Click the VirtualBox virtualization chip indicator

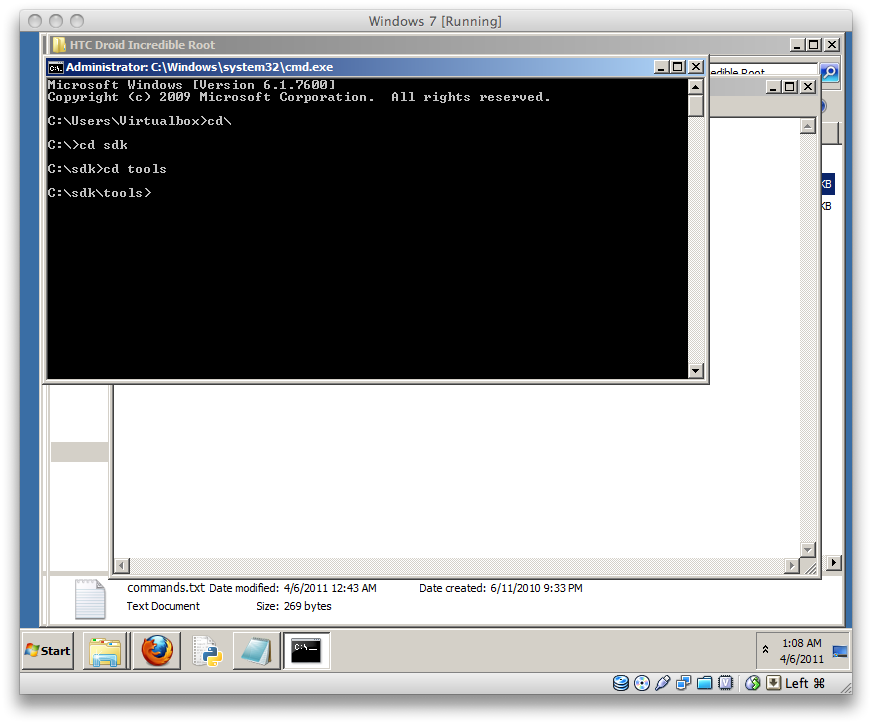click(725, 683)
